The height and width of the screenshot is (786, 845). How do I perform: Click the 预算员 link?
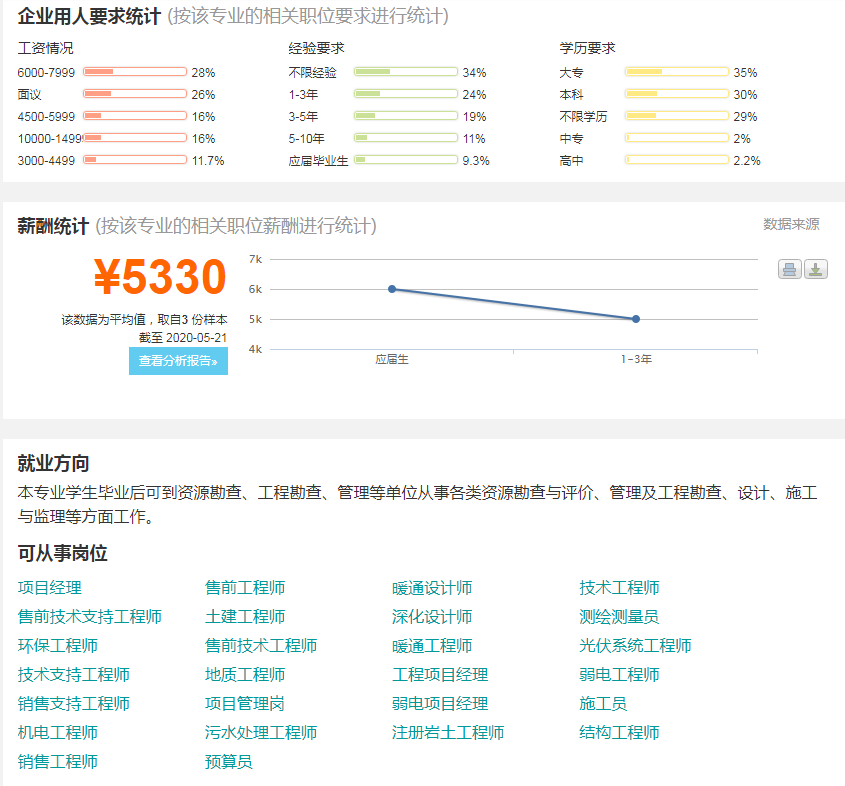tap(228, 762)
